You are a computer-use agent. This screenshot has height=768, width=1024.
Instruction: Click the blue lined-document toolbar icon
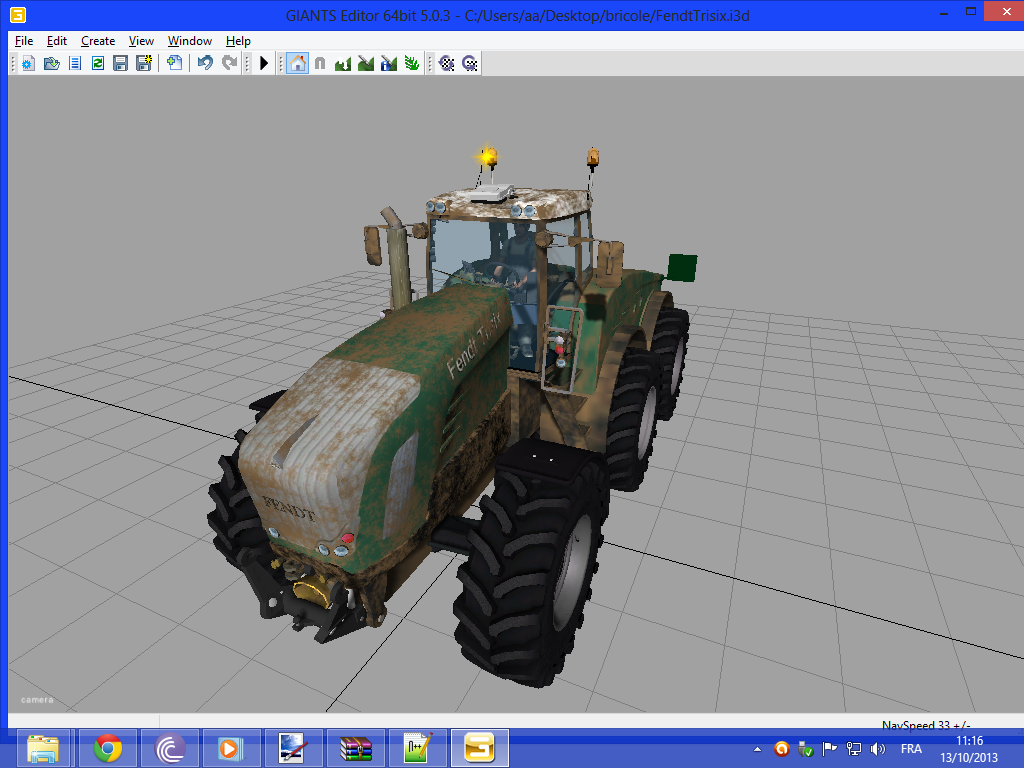point(75,63)
